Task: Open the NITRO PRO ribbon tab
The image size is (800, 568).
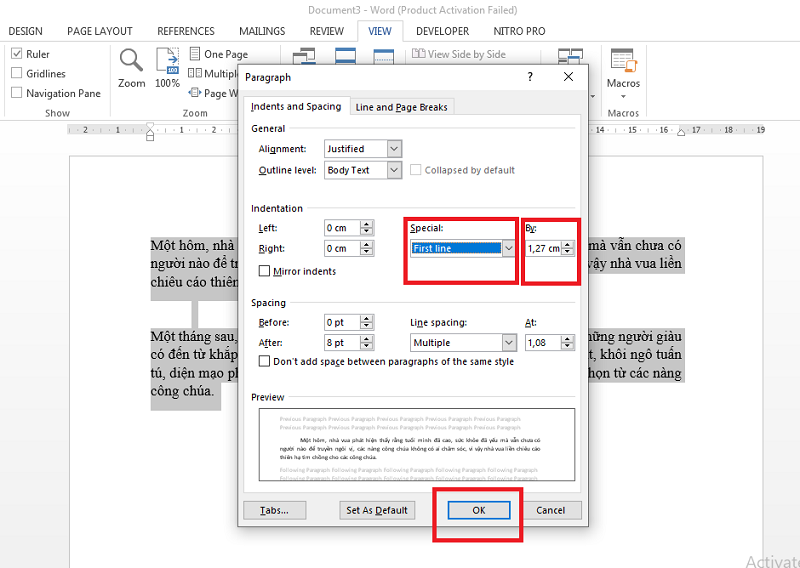Action: [x=519, y=31]
